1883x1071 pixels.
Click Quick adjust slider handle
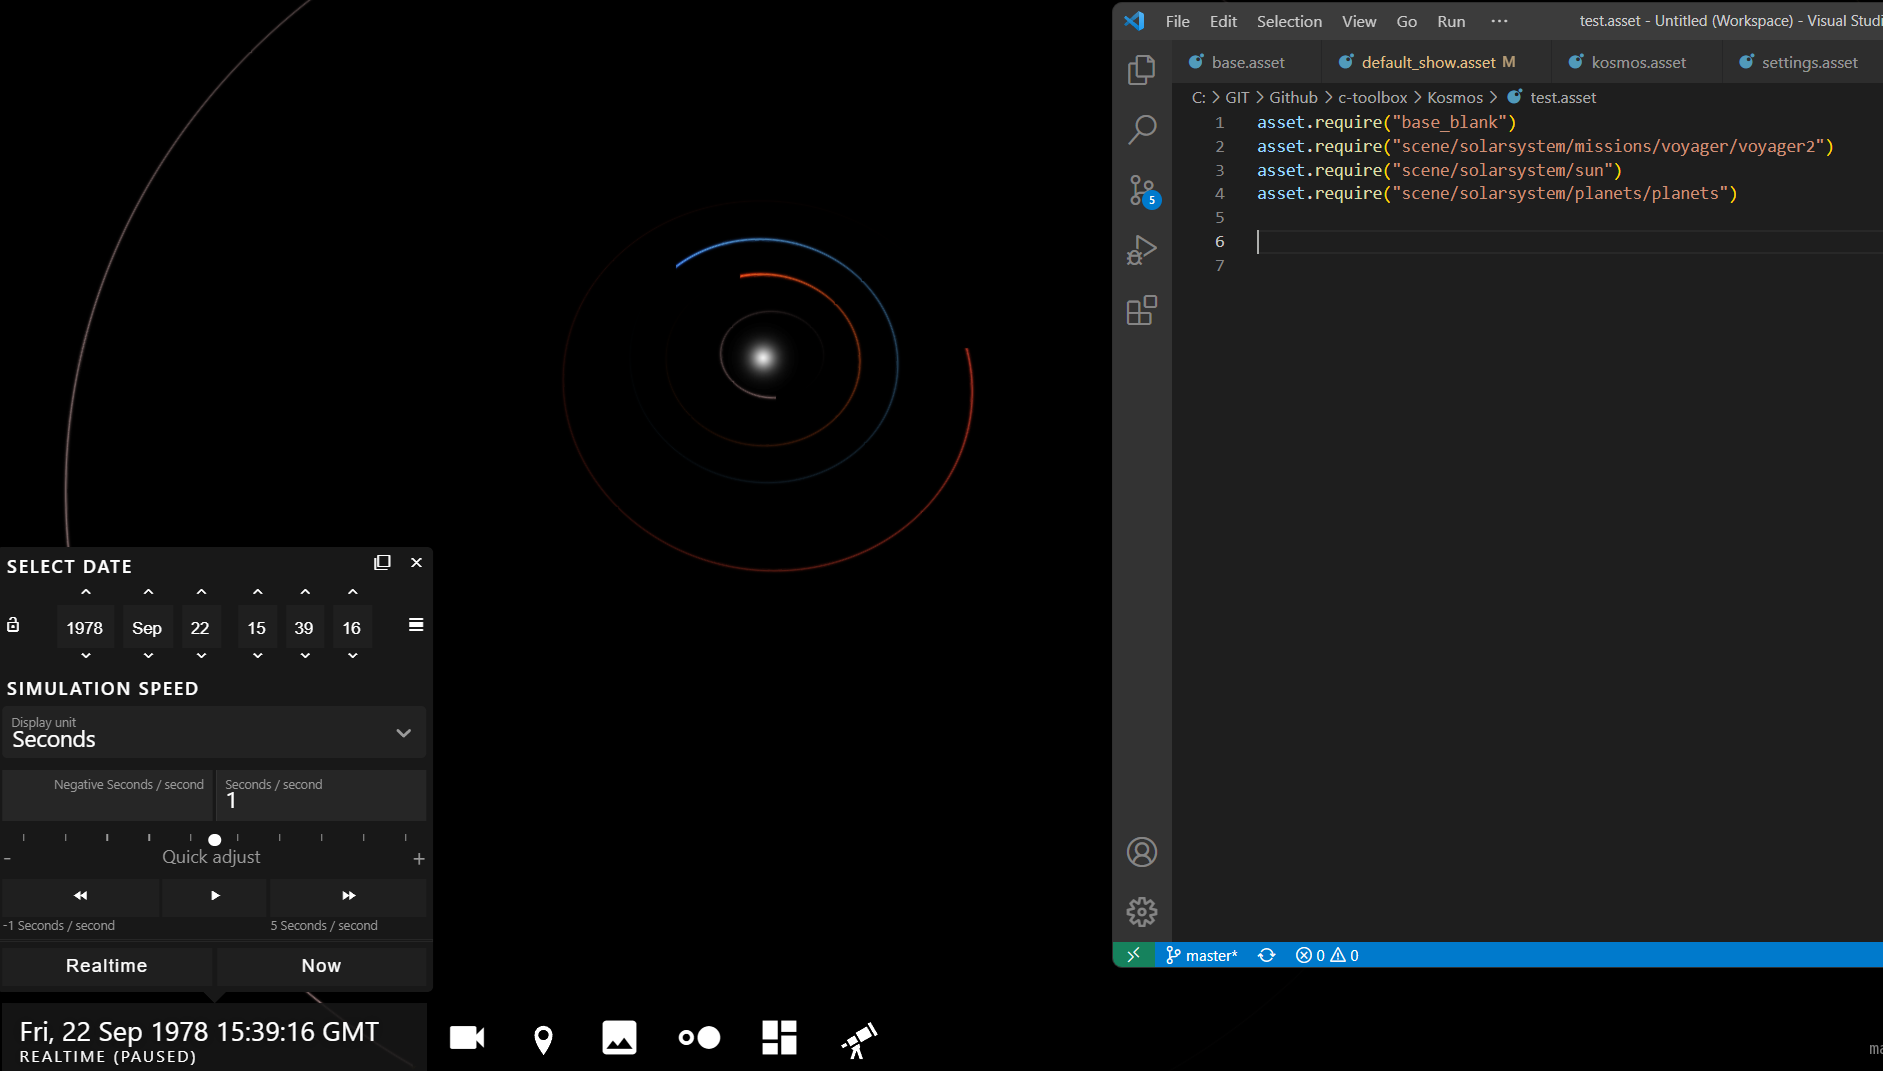tap(215, 840)
